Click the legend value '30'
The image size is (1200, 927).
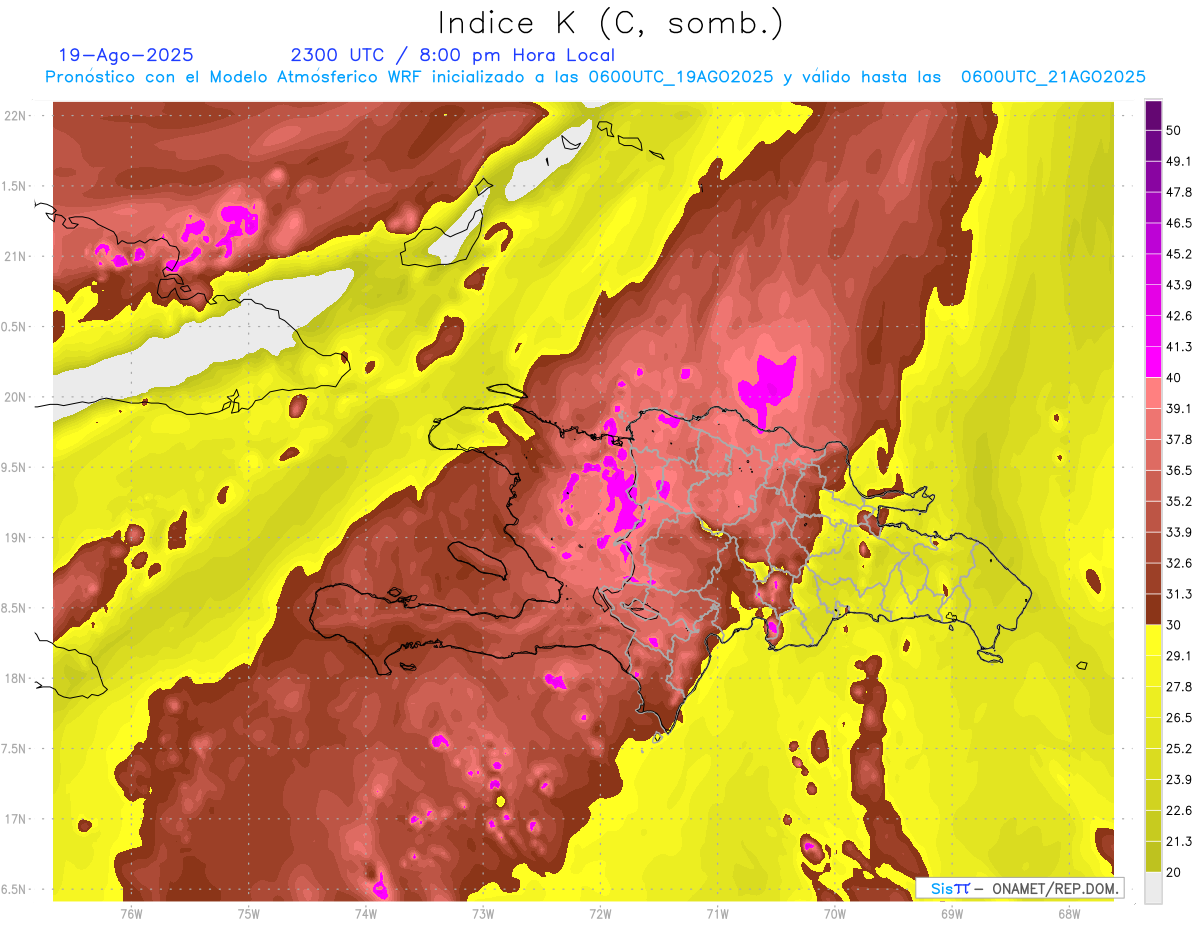(x=1175, y=625)
